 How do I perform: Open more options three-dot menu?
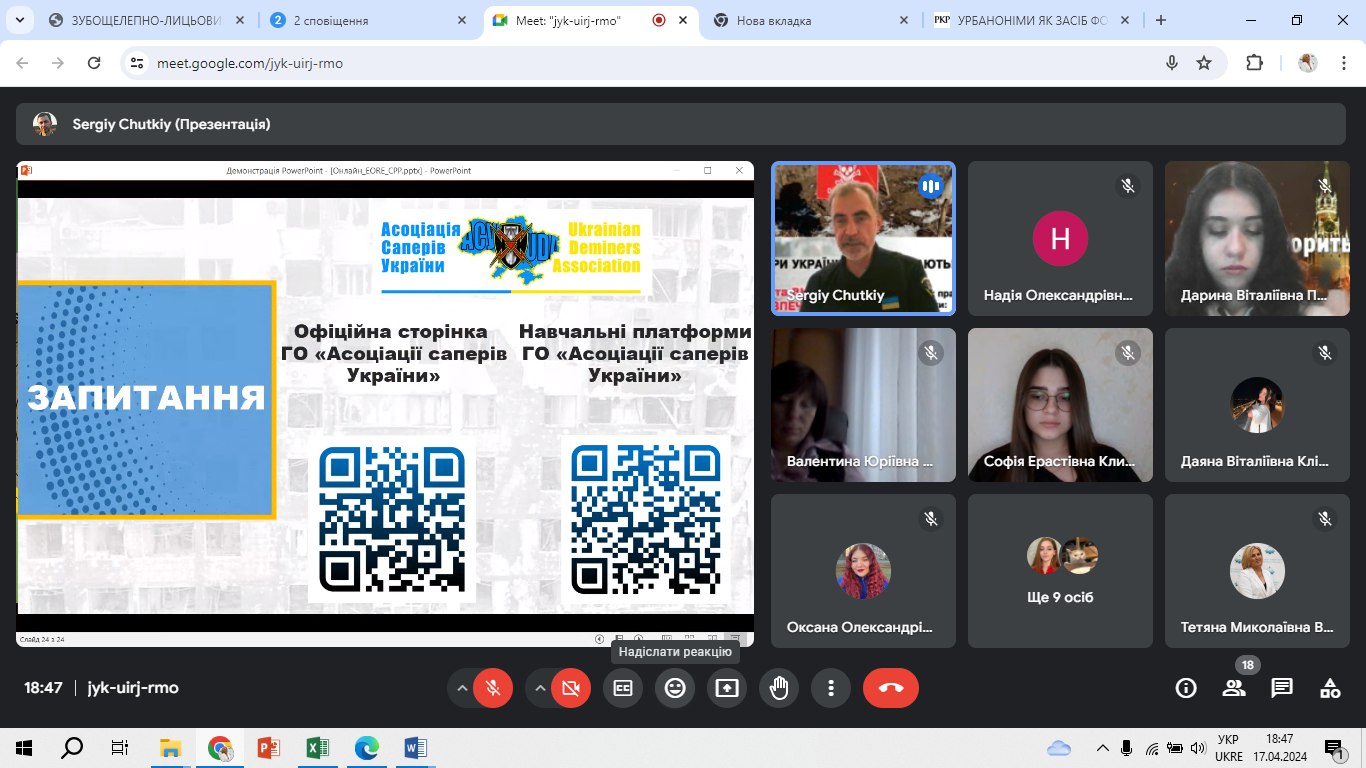coord(830,688)
